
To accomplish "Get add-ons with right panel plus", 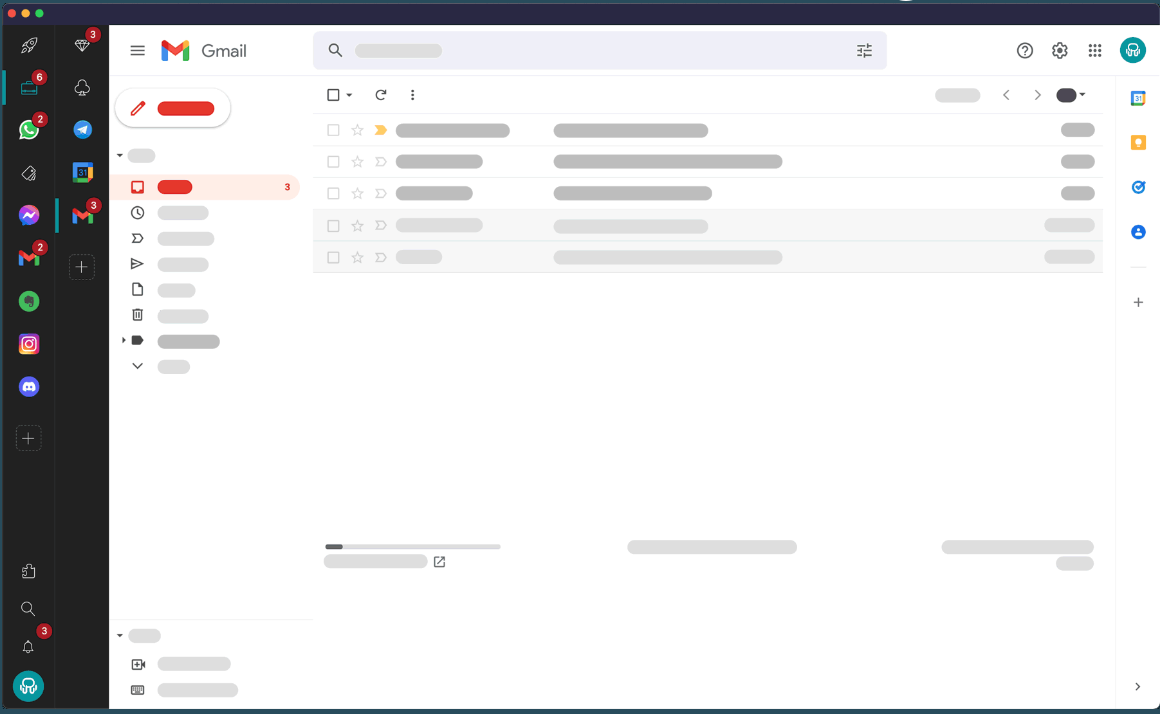I will coord(1138,302).
